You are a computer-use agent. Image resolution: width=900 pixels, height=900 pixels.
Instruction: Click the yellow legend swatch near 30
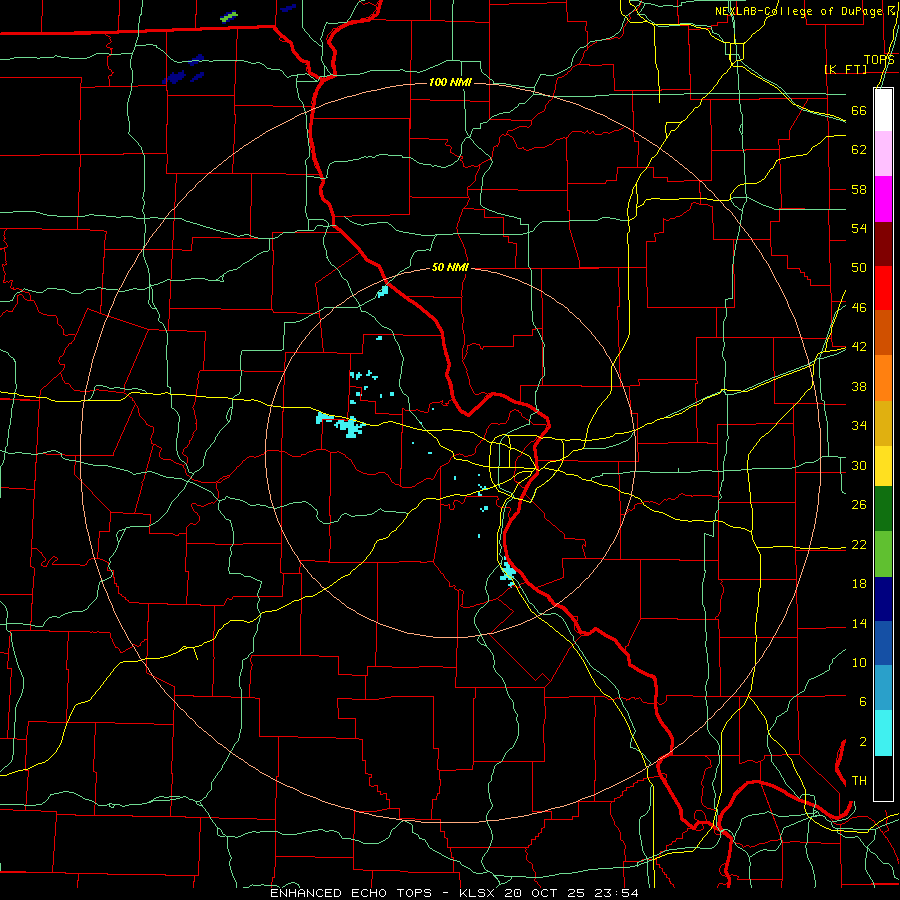click(883, 466)
